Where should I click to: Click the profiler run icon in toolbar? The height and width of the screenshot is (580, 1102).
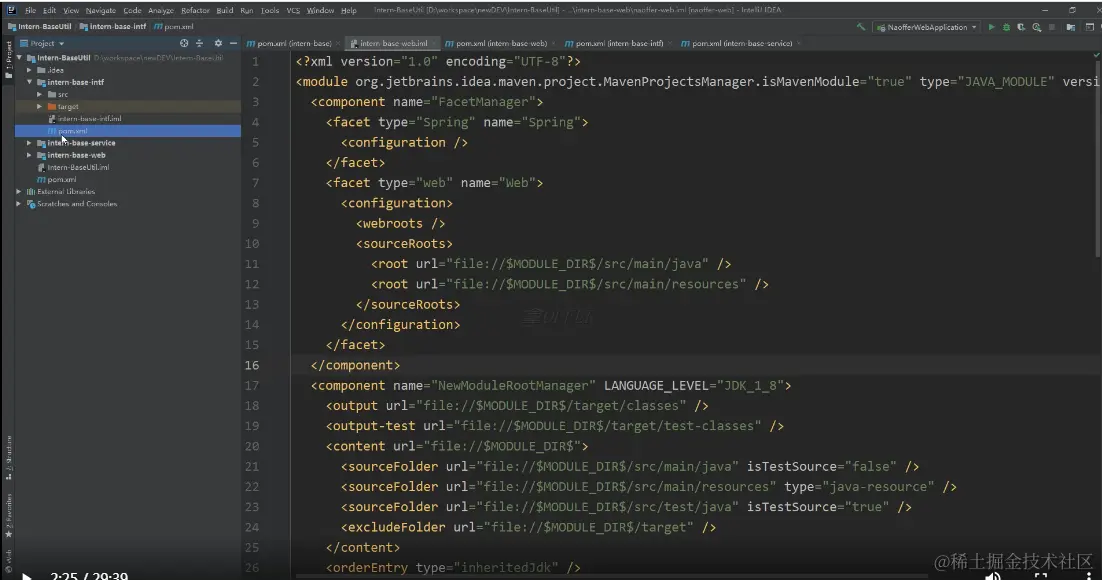[x=1037, y=27]
